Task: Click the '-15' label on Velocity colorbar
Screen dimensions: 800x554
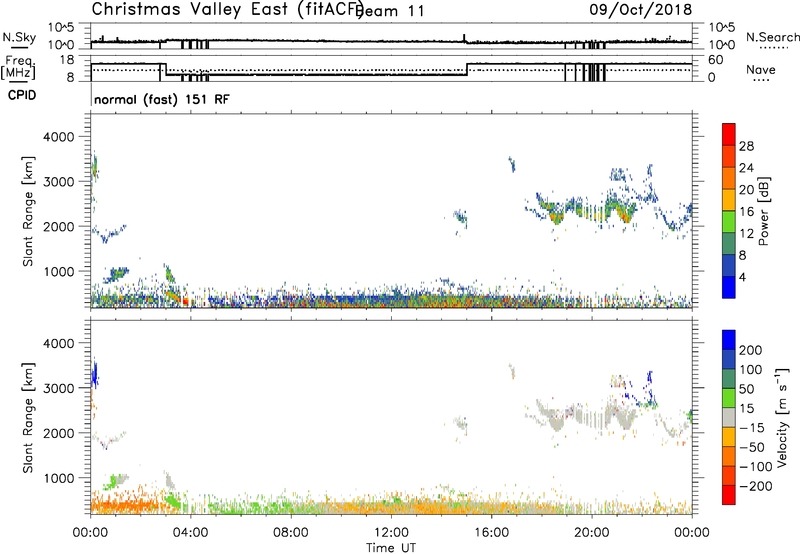Action: click(x=752, y=428)
